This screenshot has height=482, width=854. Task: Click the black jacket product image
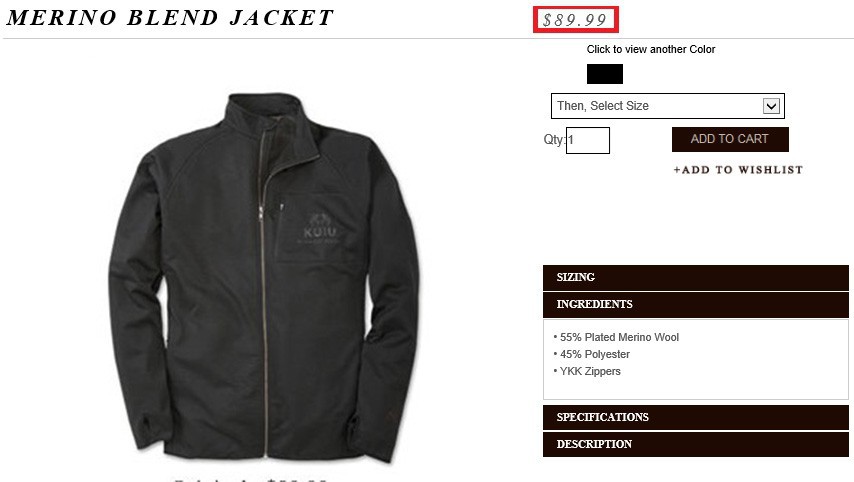[264, 278]
